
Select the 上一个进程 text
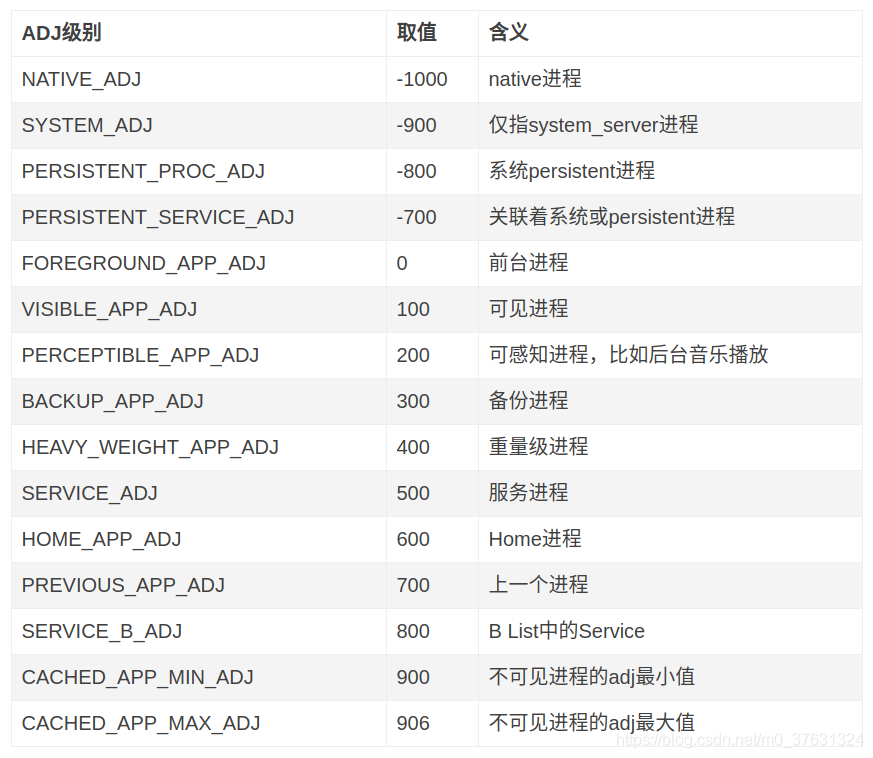pyautogui.click(x=538, y=585)
